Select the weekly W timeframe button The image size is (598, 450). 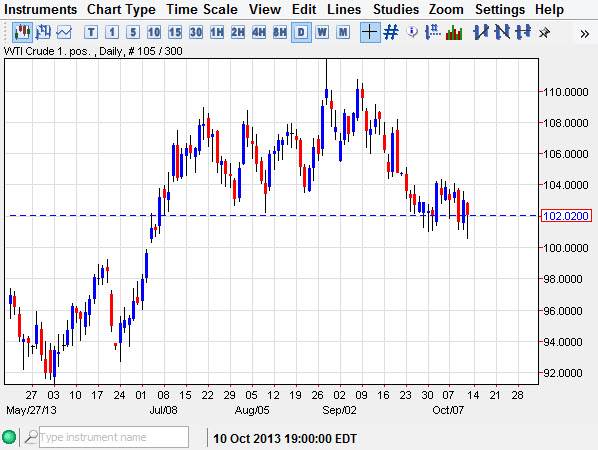point(322,32)
